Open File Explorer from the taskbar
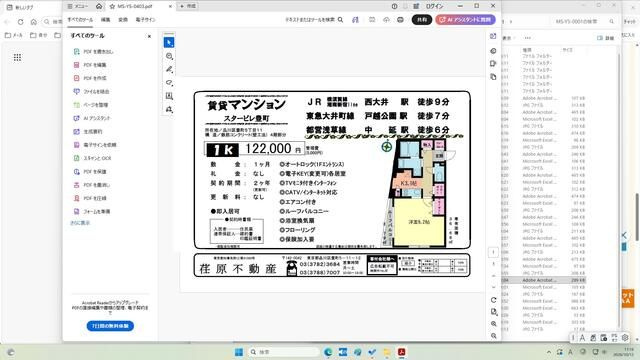 tap(387, 352)
